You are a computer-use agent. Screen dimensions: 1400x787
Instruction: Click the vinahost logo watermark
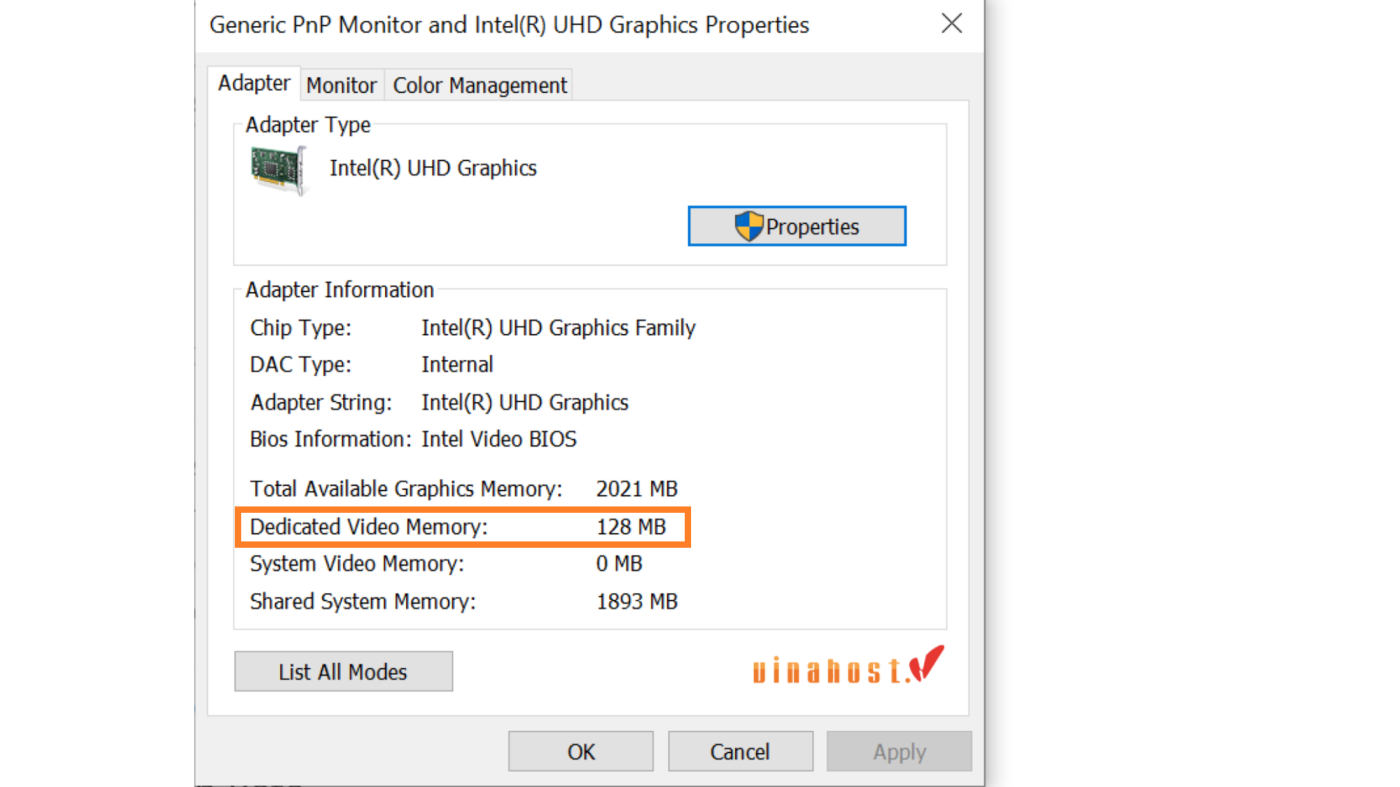848,666
